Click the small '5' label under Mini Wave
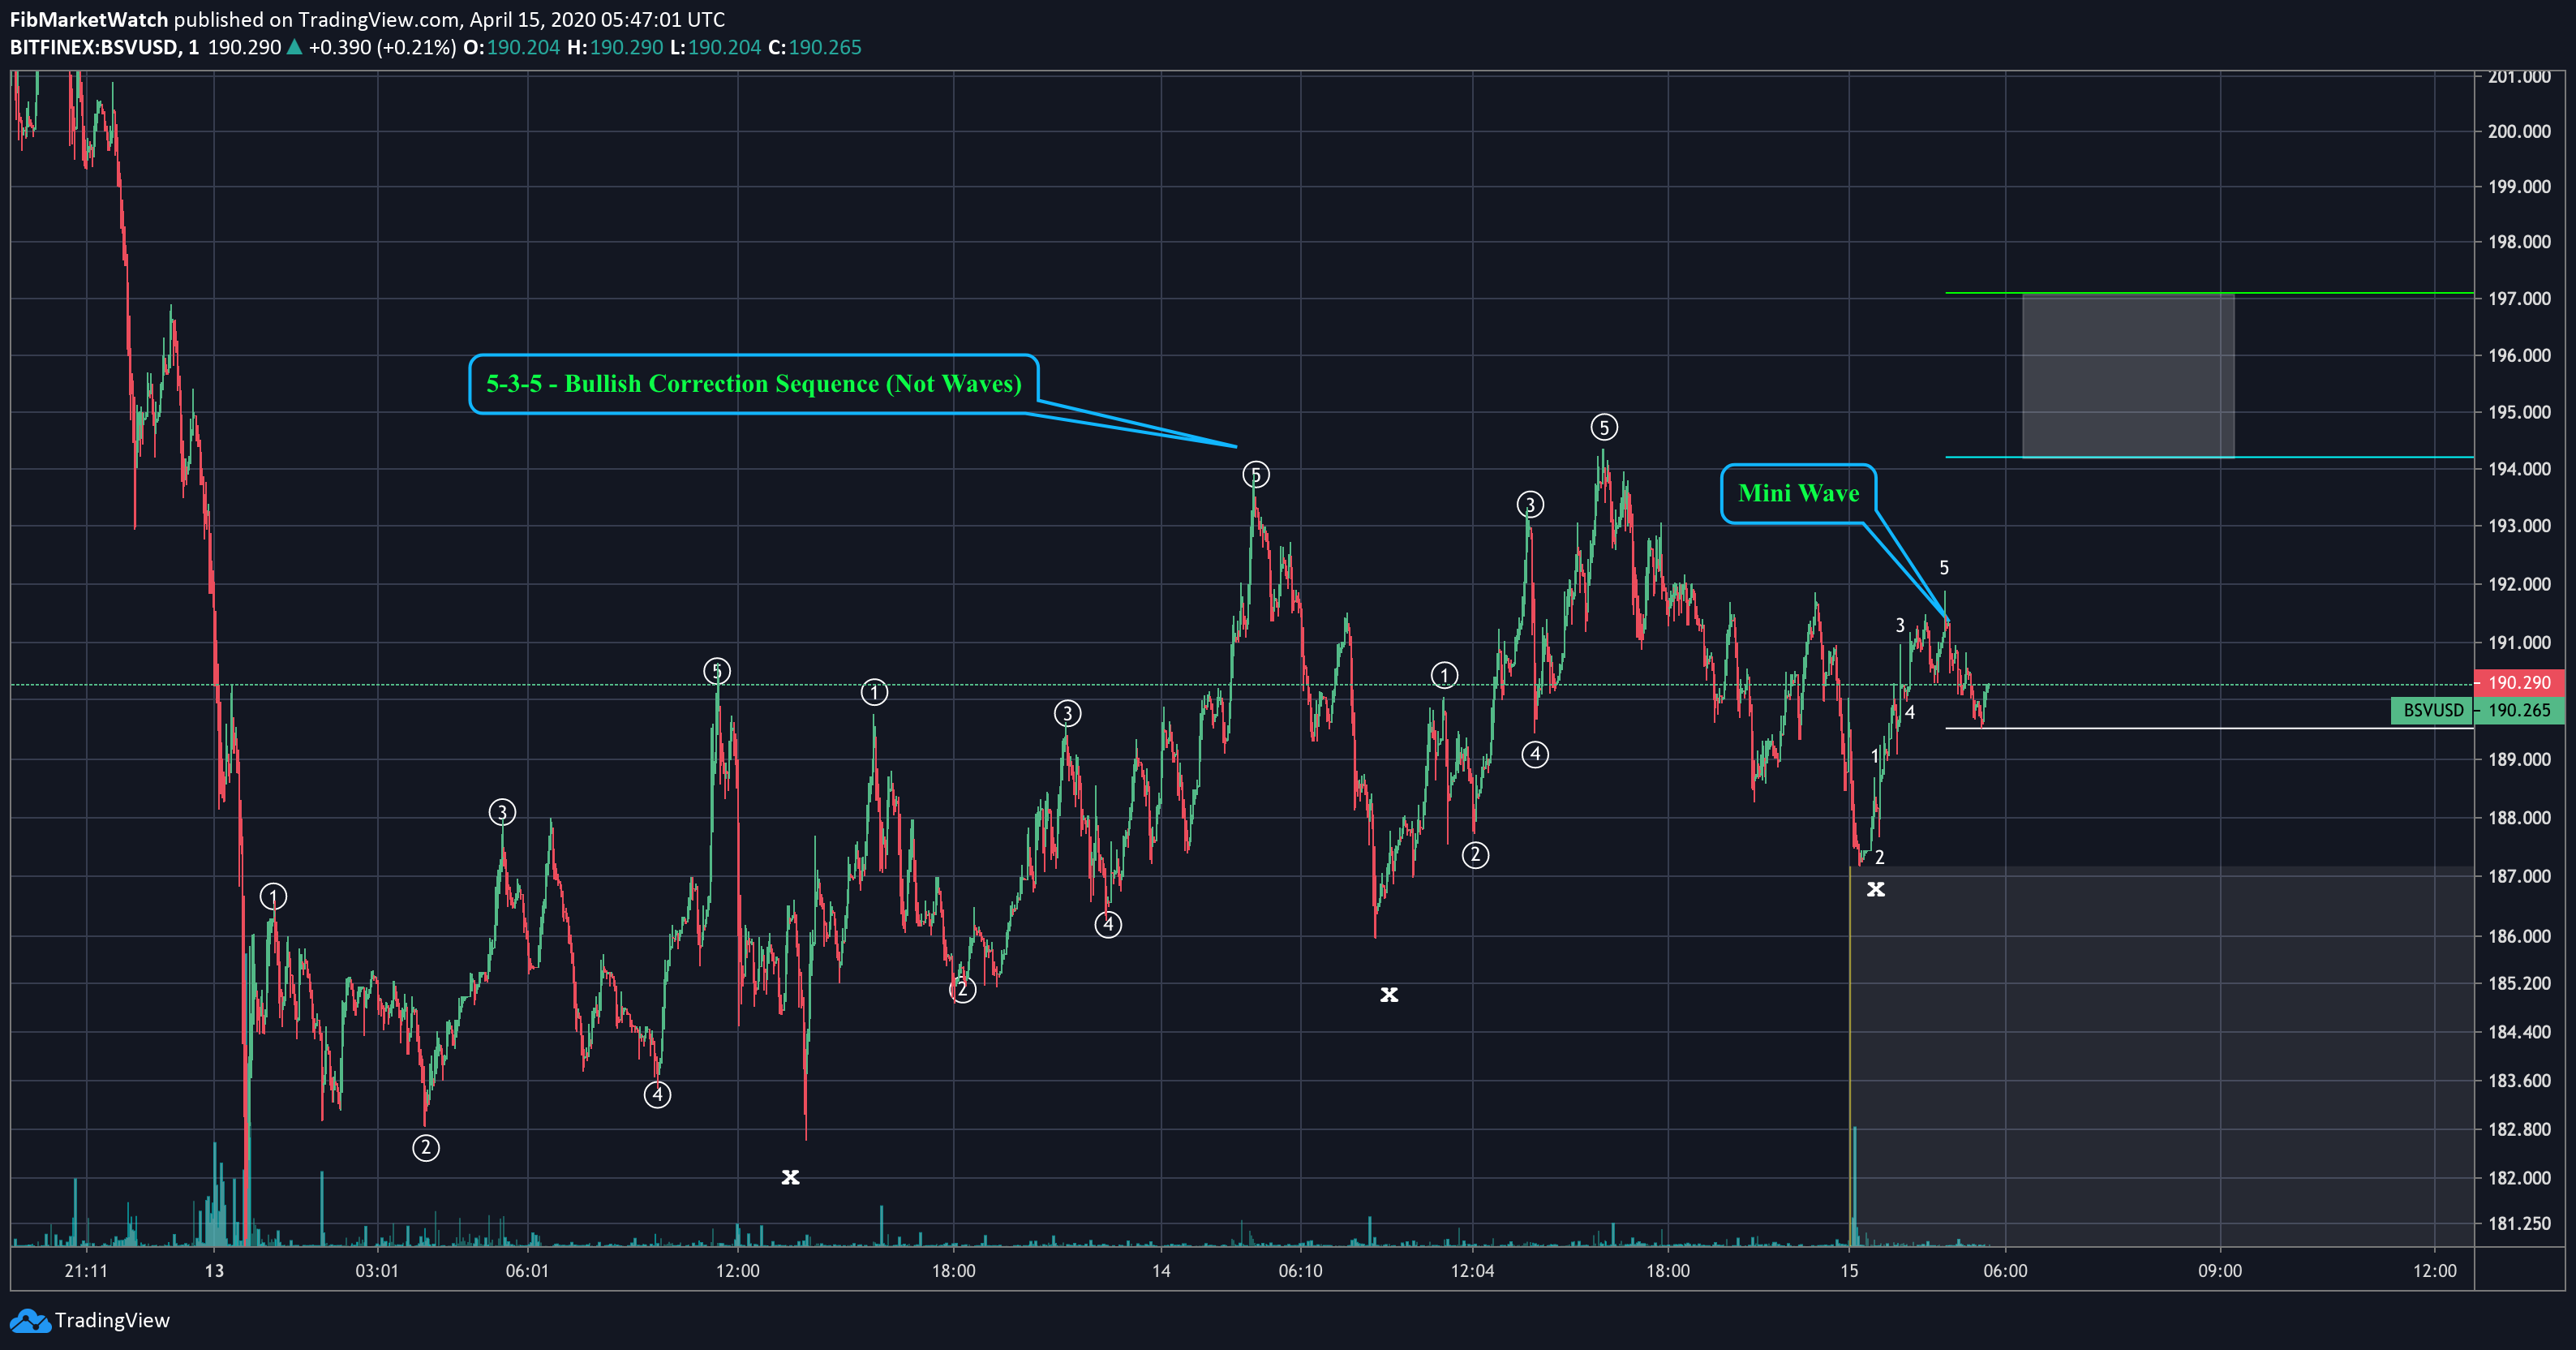 pyautogui.click(x=1944, y=568)
